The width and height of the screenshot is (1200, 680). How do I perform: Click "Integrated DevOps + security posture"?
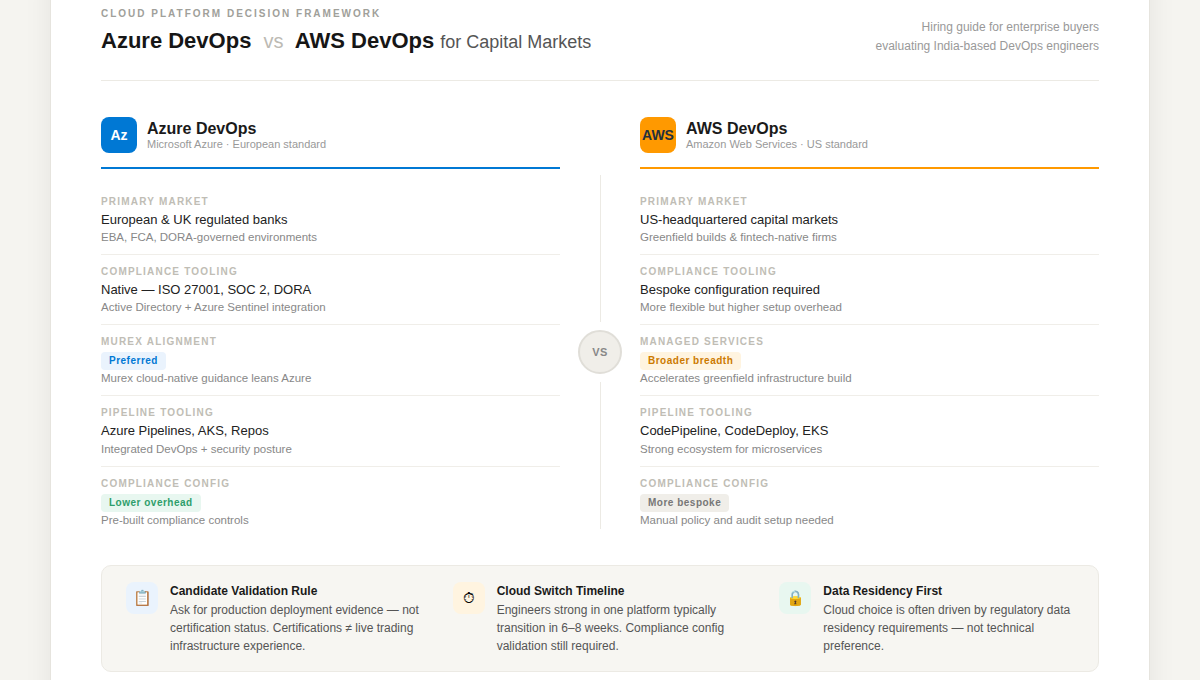coord(197,449)
